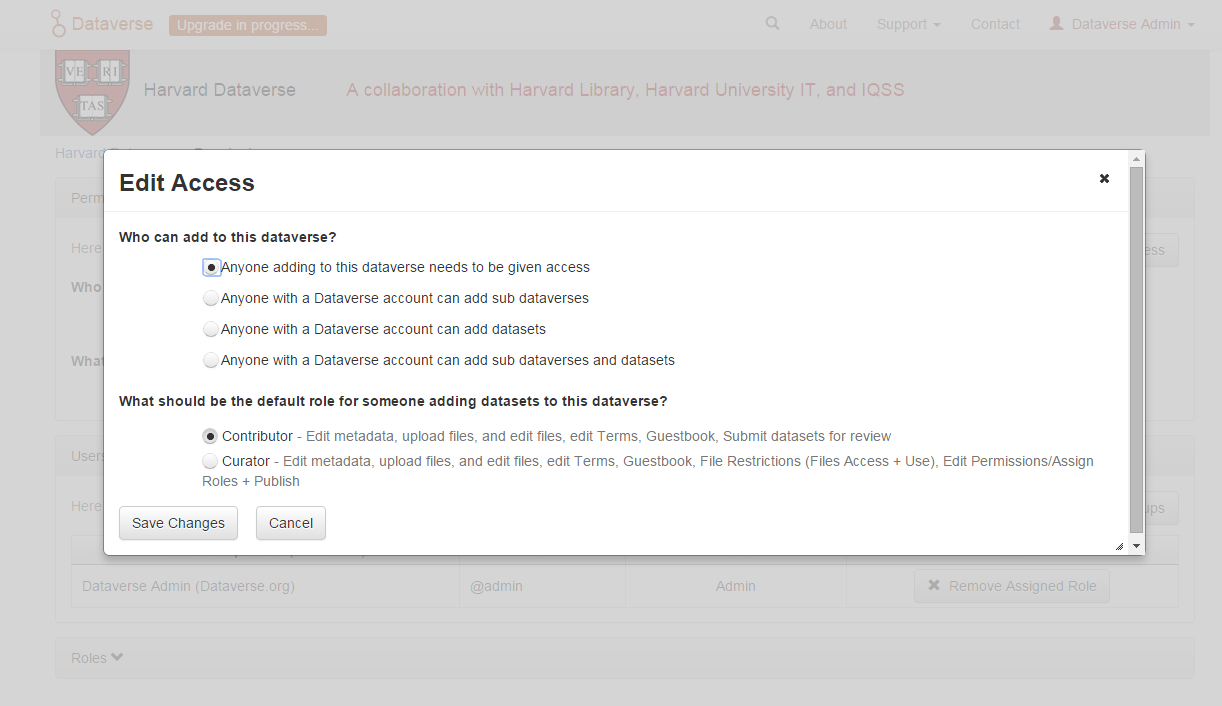Image resolution: width=1222 pixels, height=706 pixels.
Task: Click the Save Changes button
Action: tap(178, 523)
